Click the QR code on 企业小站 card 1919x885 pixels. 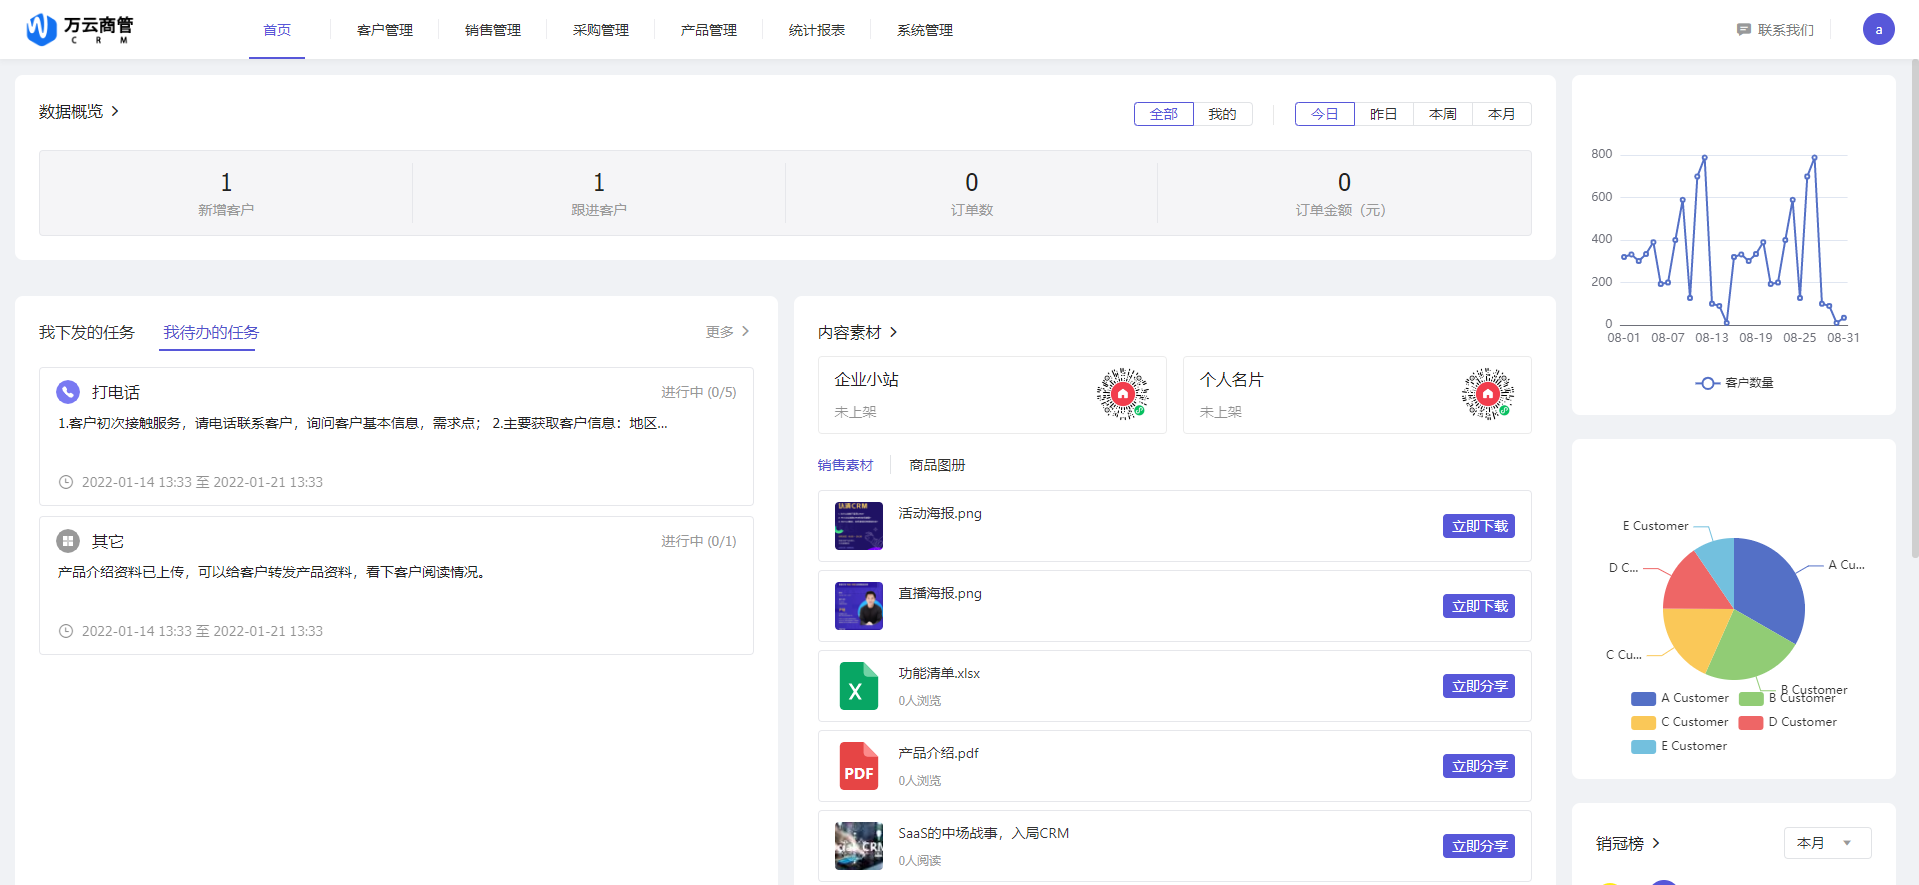[x=1123, y=394]
